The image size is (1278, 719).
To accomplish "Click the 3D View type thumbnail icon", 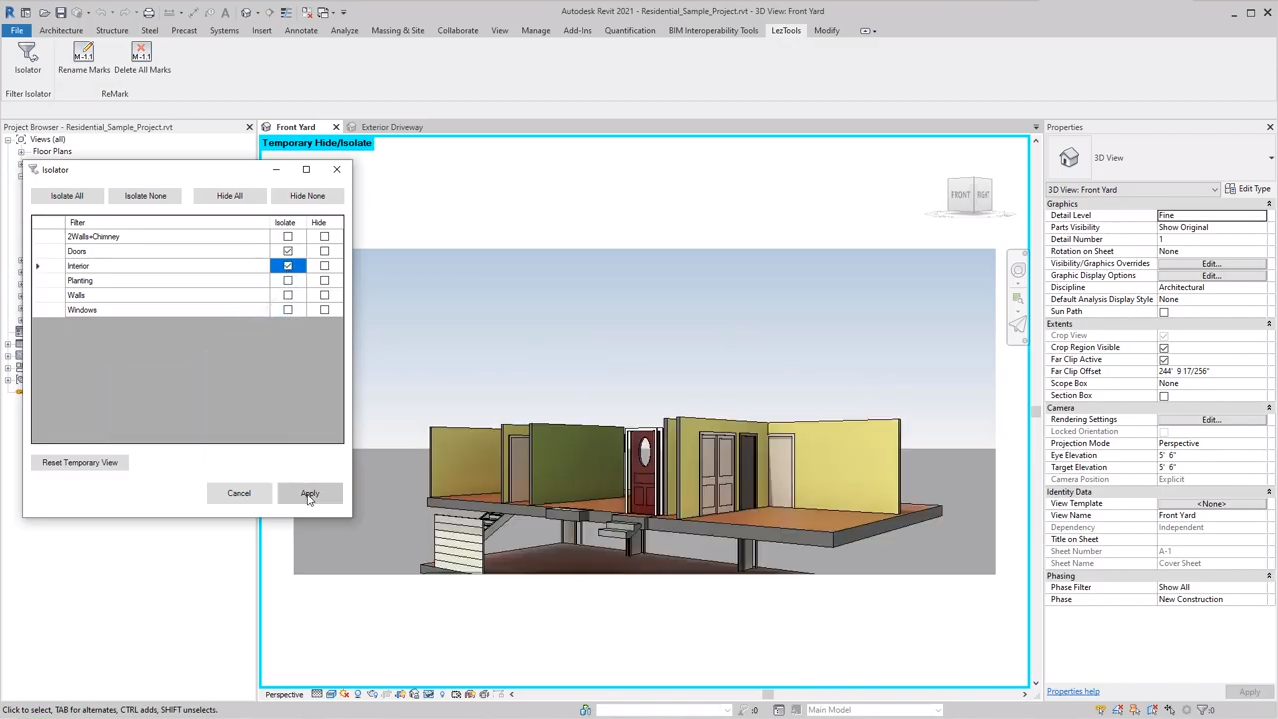I will click(1069, 158).
